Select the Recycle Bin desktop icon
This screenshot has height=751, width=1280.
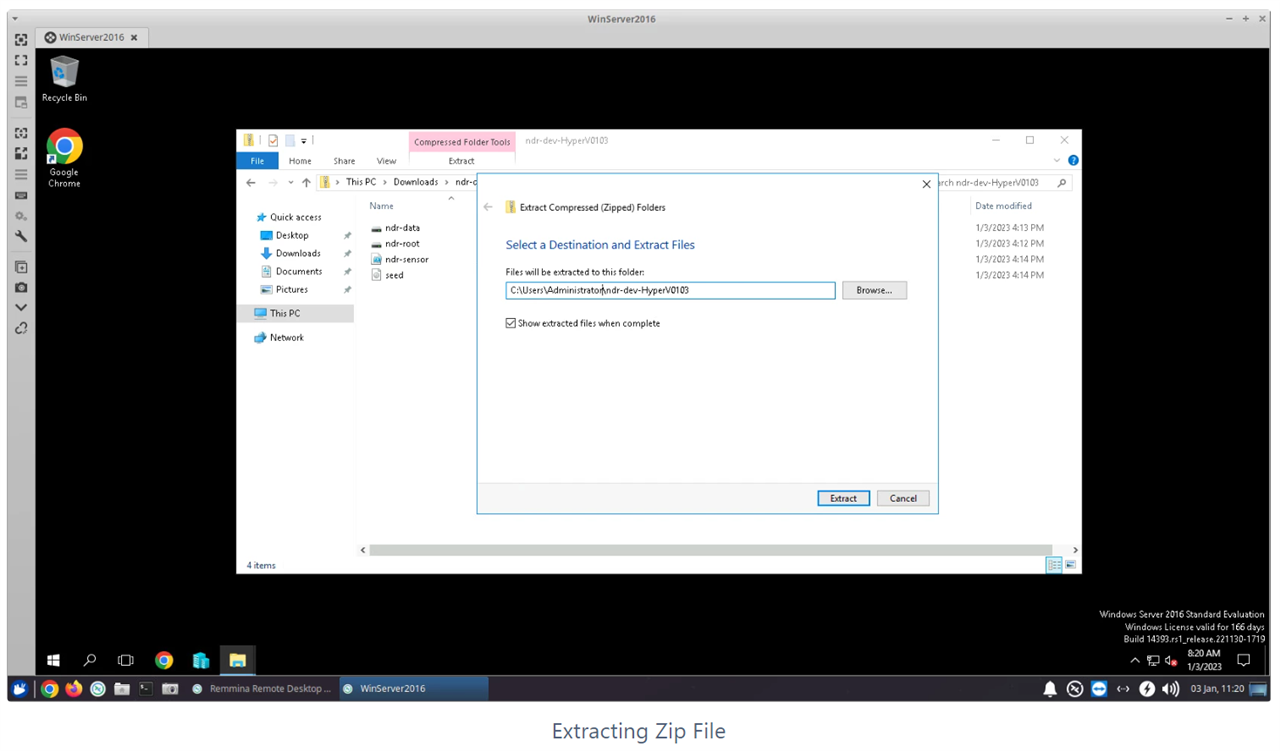pos(64,79)
